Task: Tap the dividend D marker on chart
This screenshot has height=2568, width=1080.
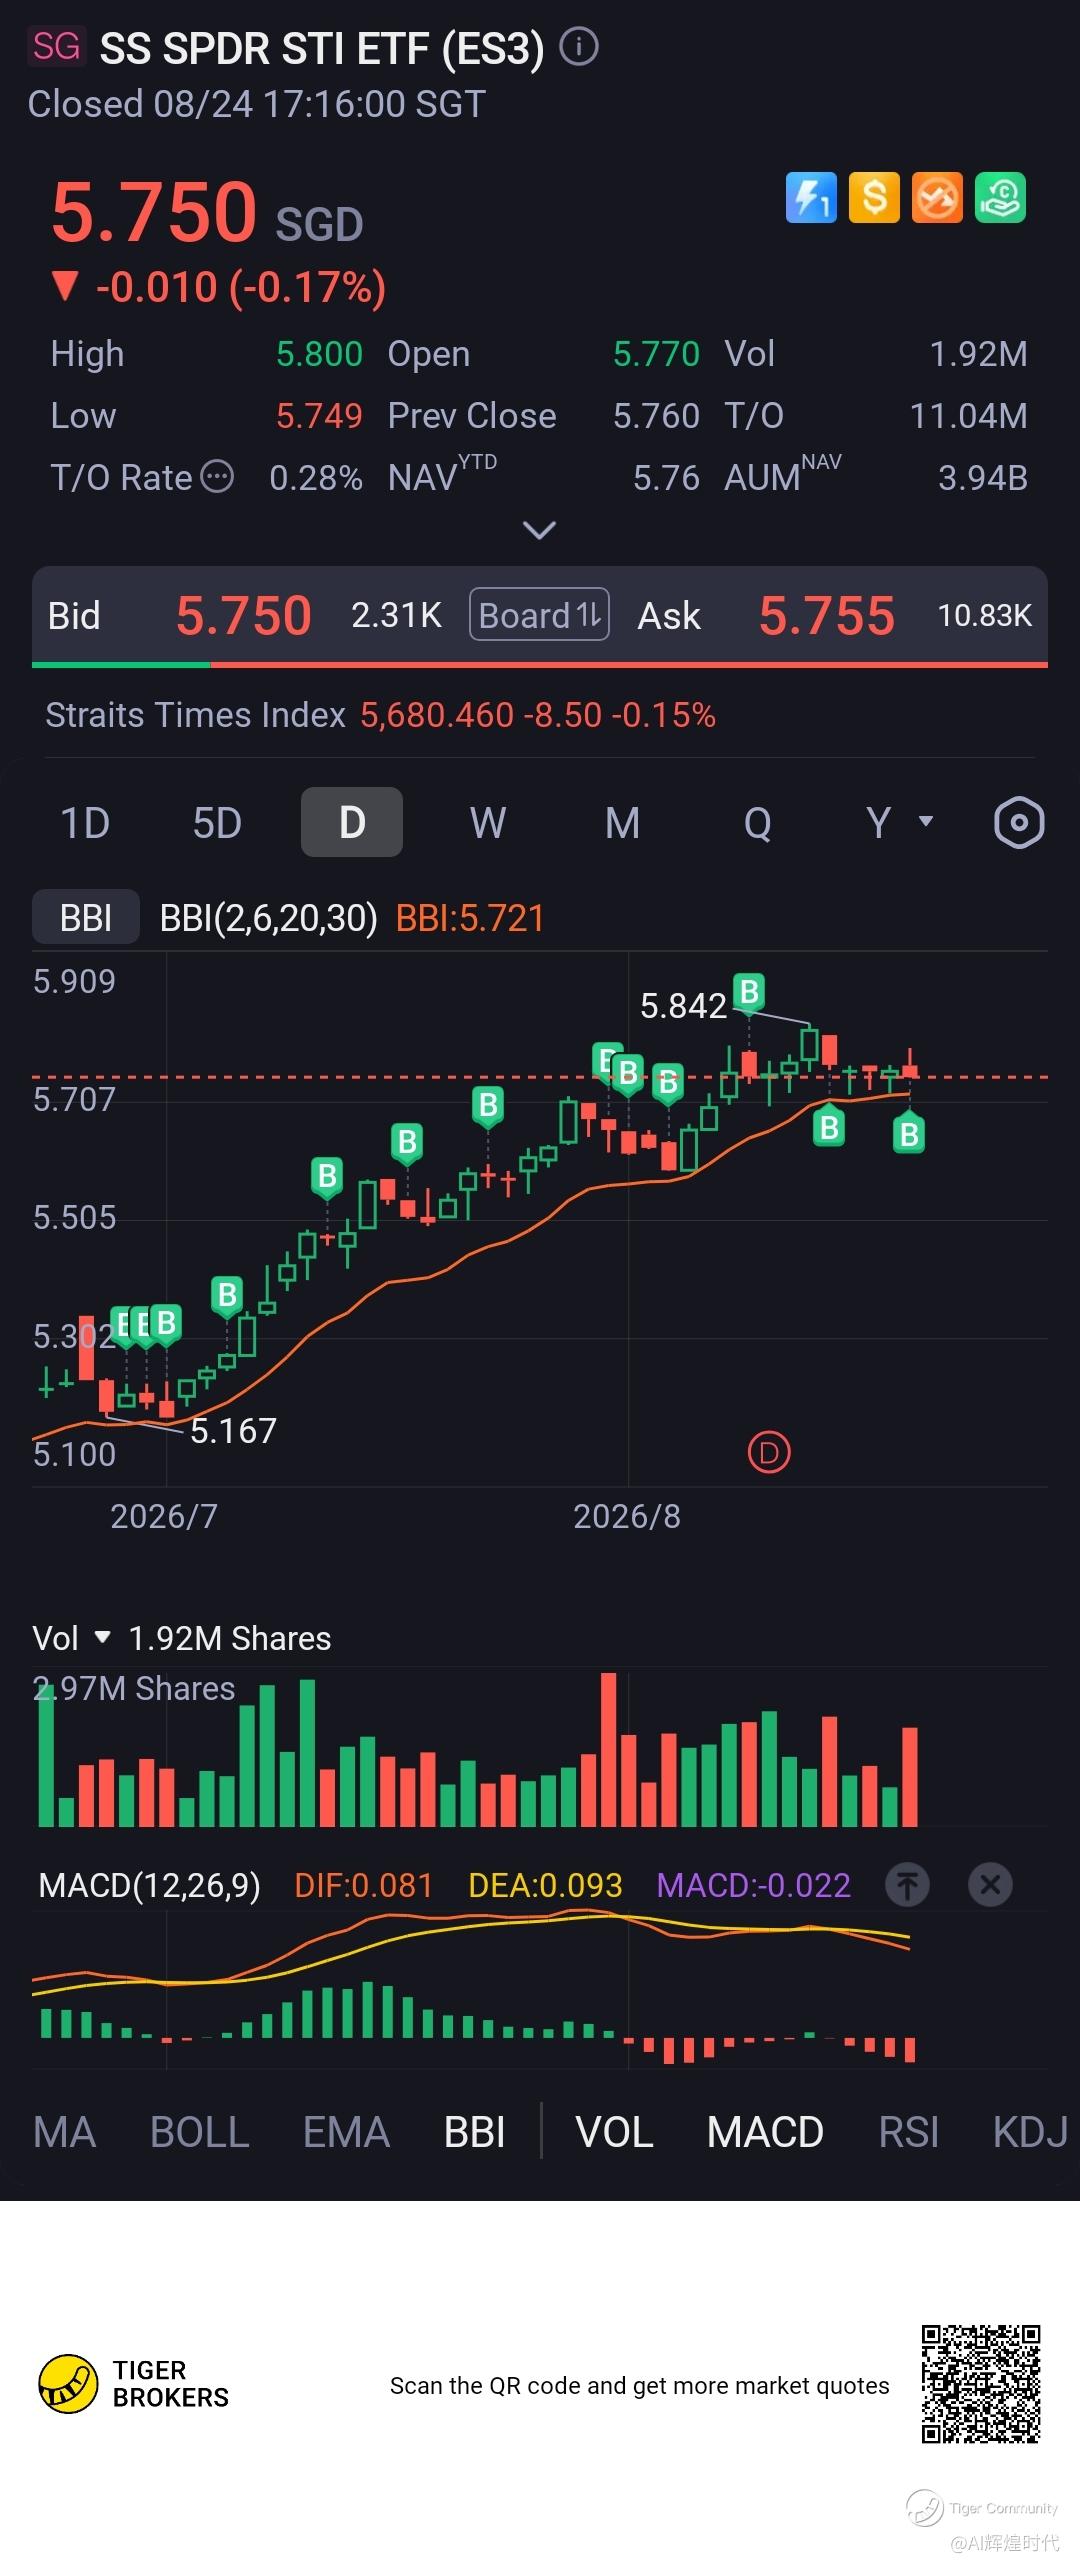Action: click(769, 1452)
